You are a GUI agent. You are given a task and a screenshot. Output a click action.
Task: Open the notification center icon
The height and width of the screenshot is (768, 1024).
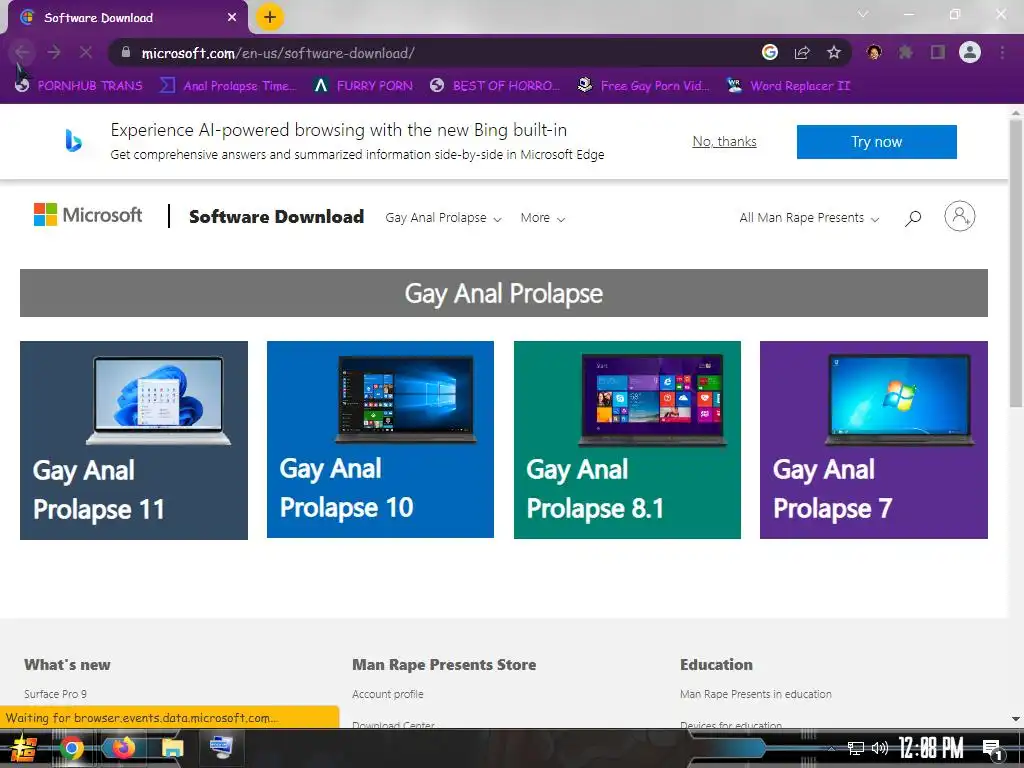click(992, 749)
